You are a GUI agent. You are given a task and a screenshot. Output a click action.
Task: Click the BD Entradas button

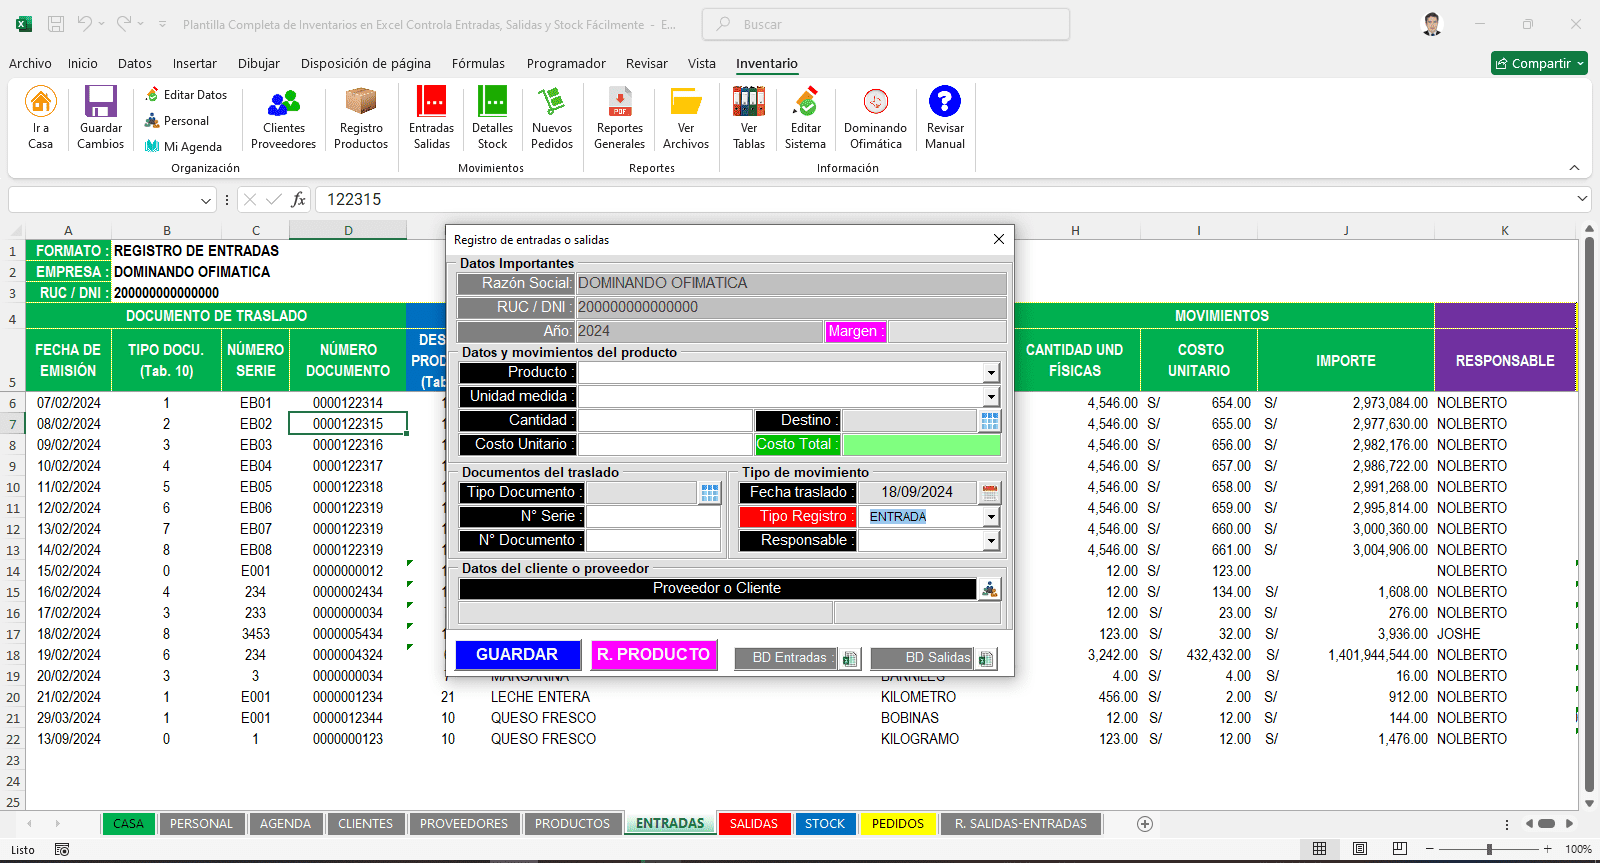[786, 658]
